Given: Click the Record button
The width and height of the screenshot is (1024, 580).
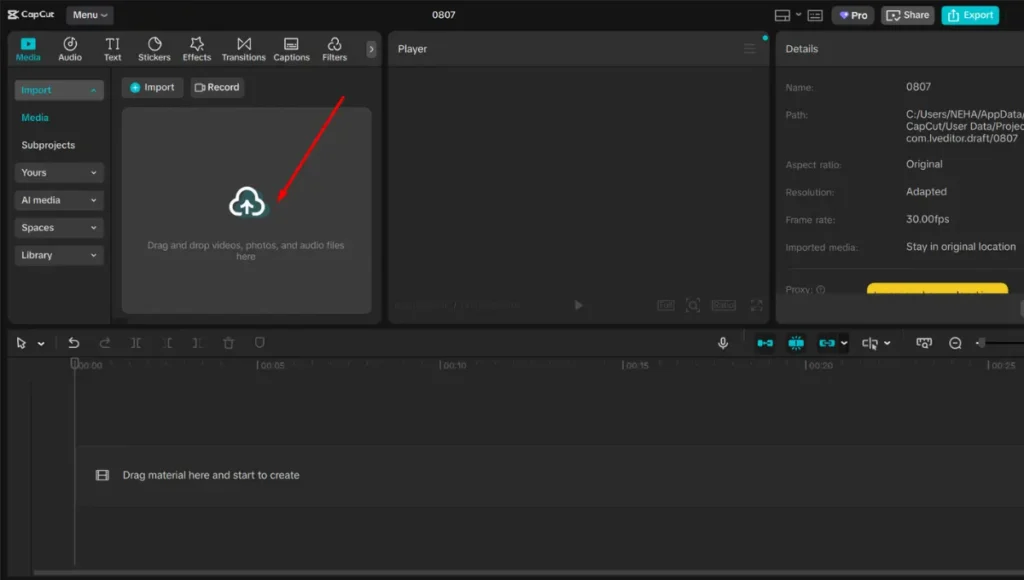Looking at the screenshot, I should point(217,88).
